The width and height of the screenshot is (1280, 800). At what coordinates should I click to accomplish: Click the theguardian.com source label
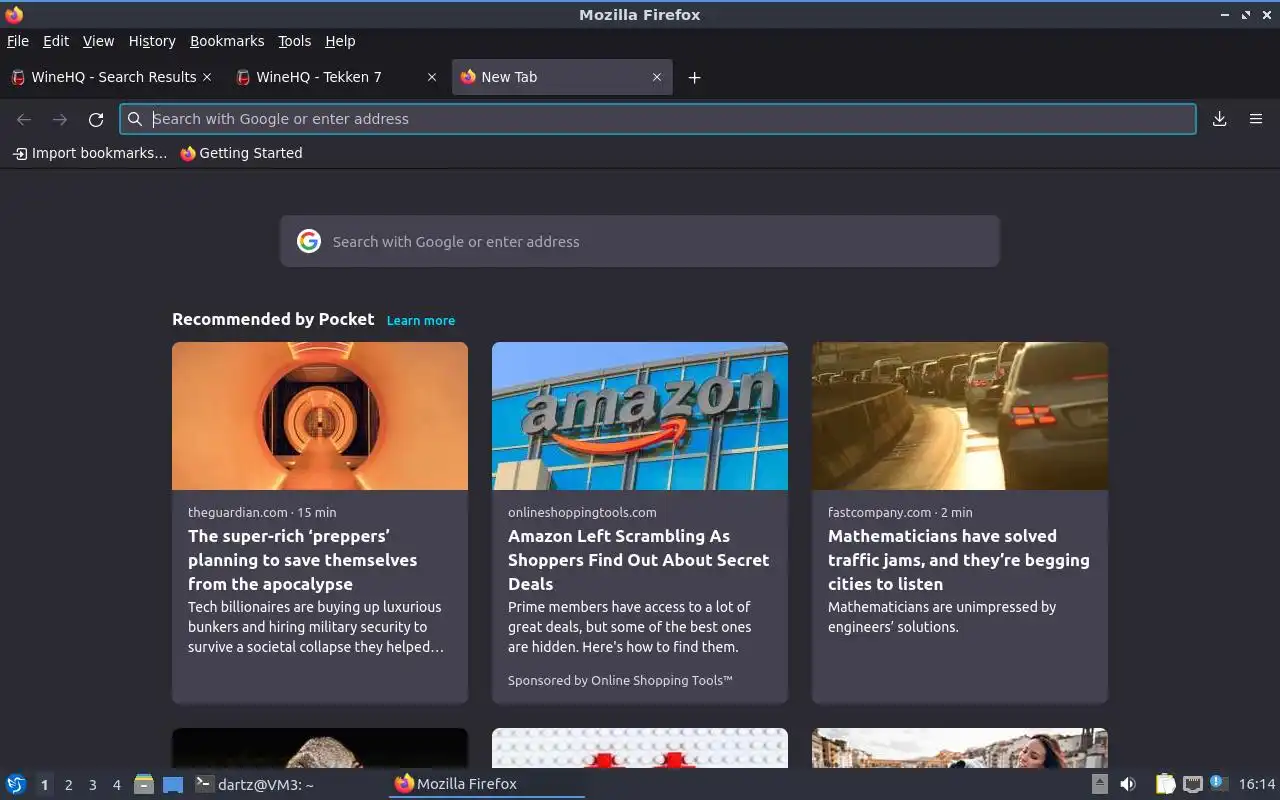[x=237, y=512]
